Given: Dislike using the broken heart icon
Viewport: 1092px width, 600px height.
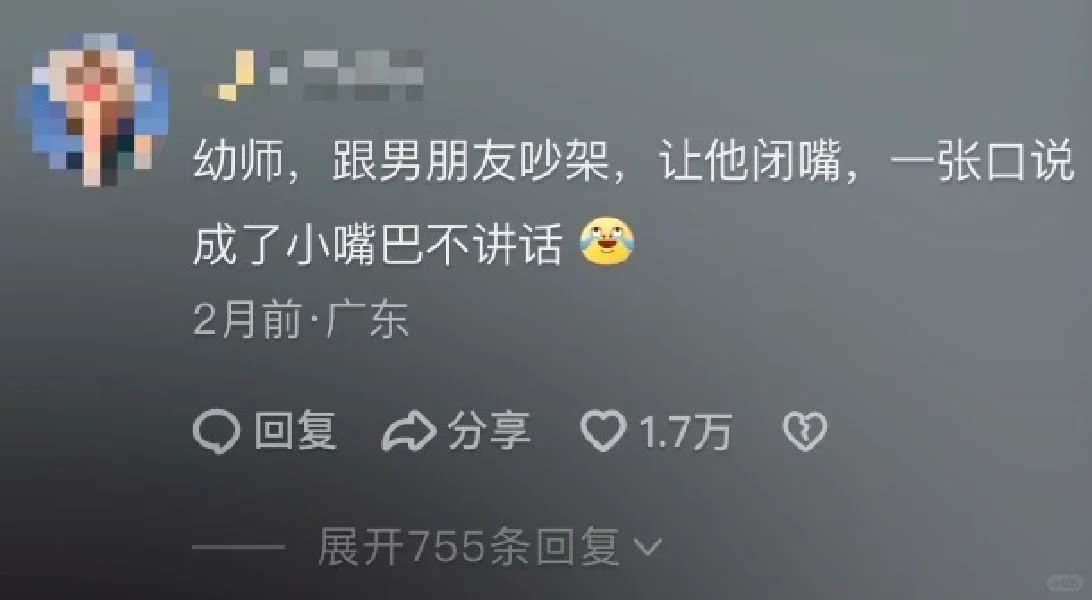Looking at the screenshot, I should pos(805,431).
